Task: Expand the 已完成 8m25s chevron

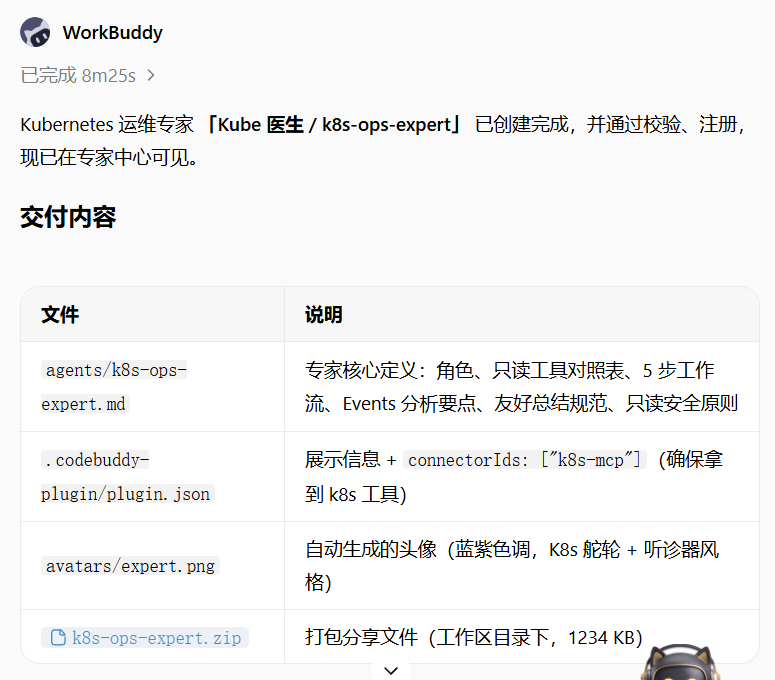Action: [151, 76]
